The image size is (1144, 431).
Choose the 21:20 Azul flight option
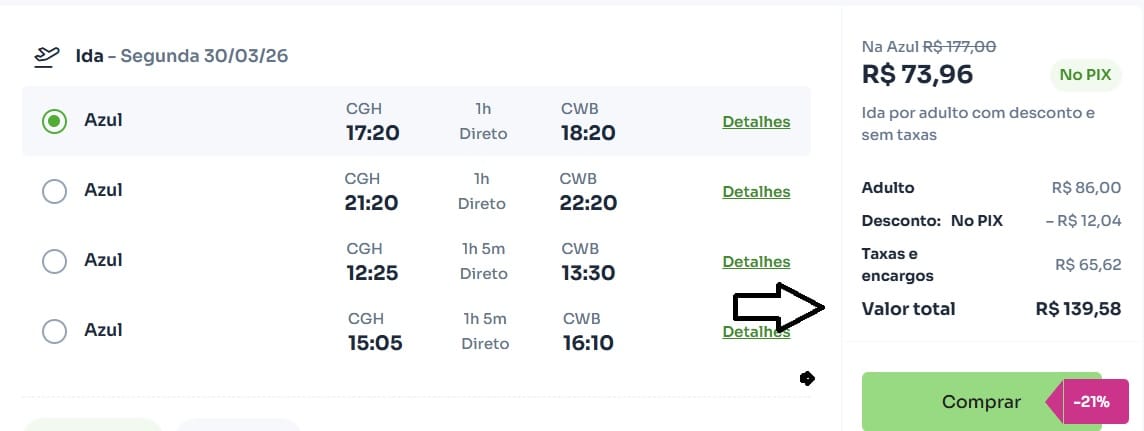click(54, 191)
